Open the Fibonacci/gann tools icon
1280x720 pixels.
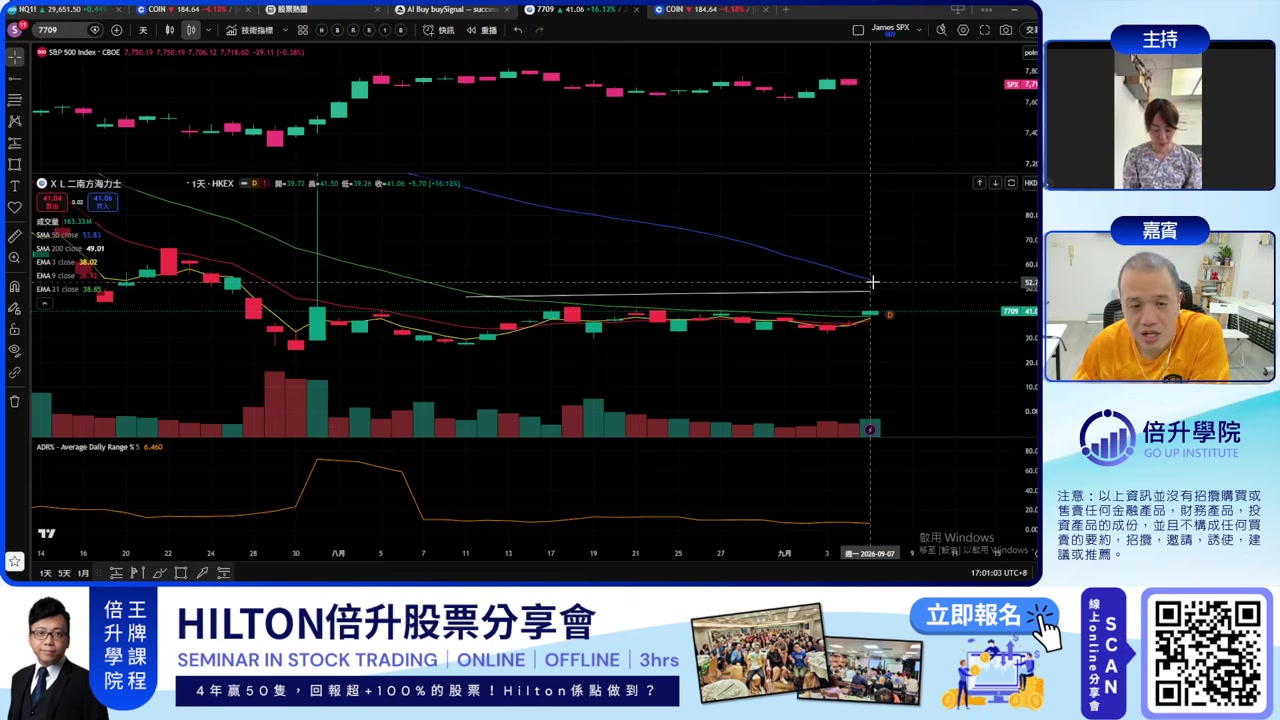tap(14, 100)
